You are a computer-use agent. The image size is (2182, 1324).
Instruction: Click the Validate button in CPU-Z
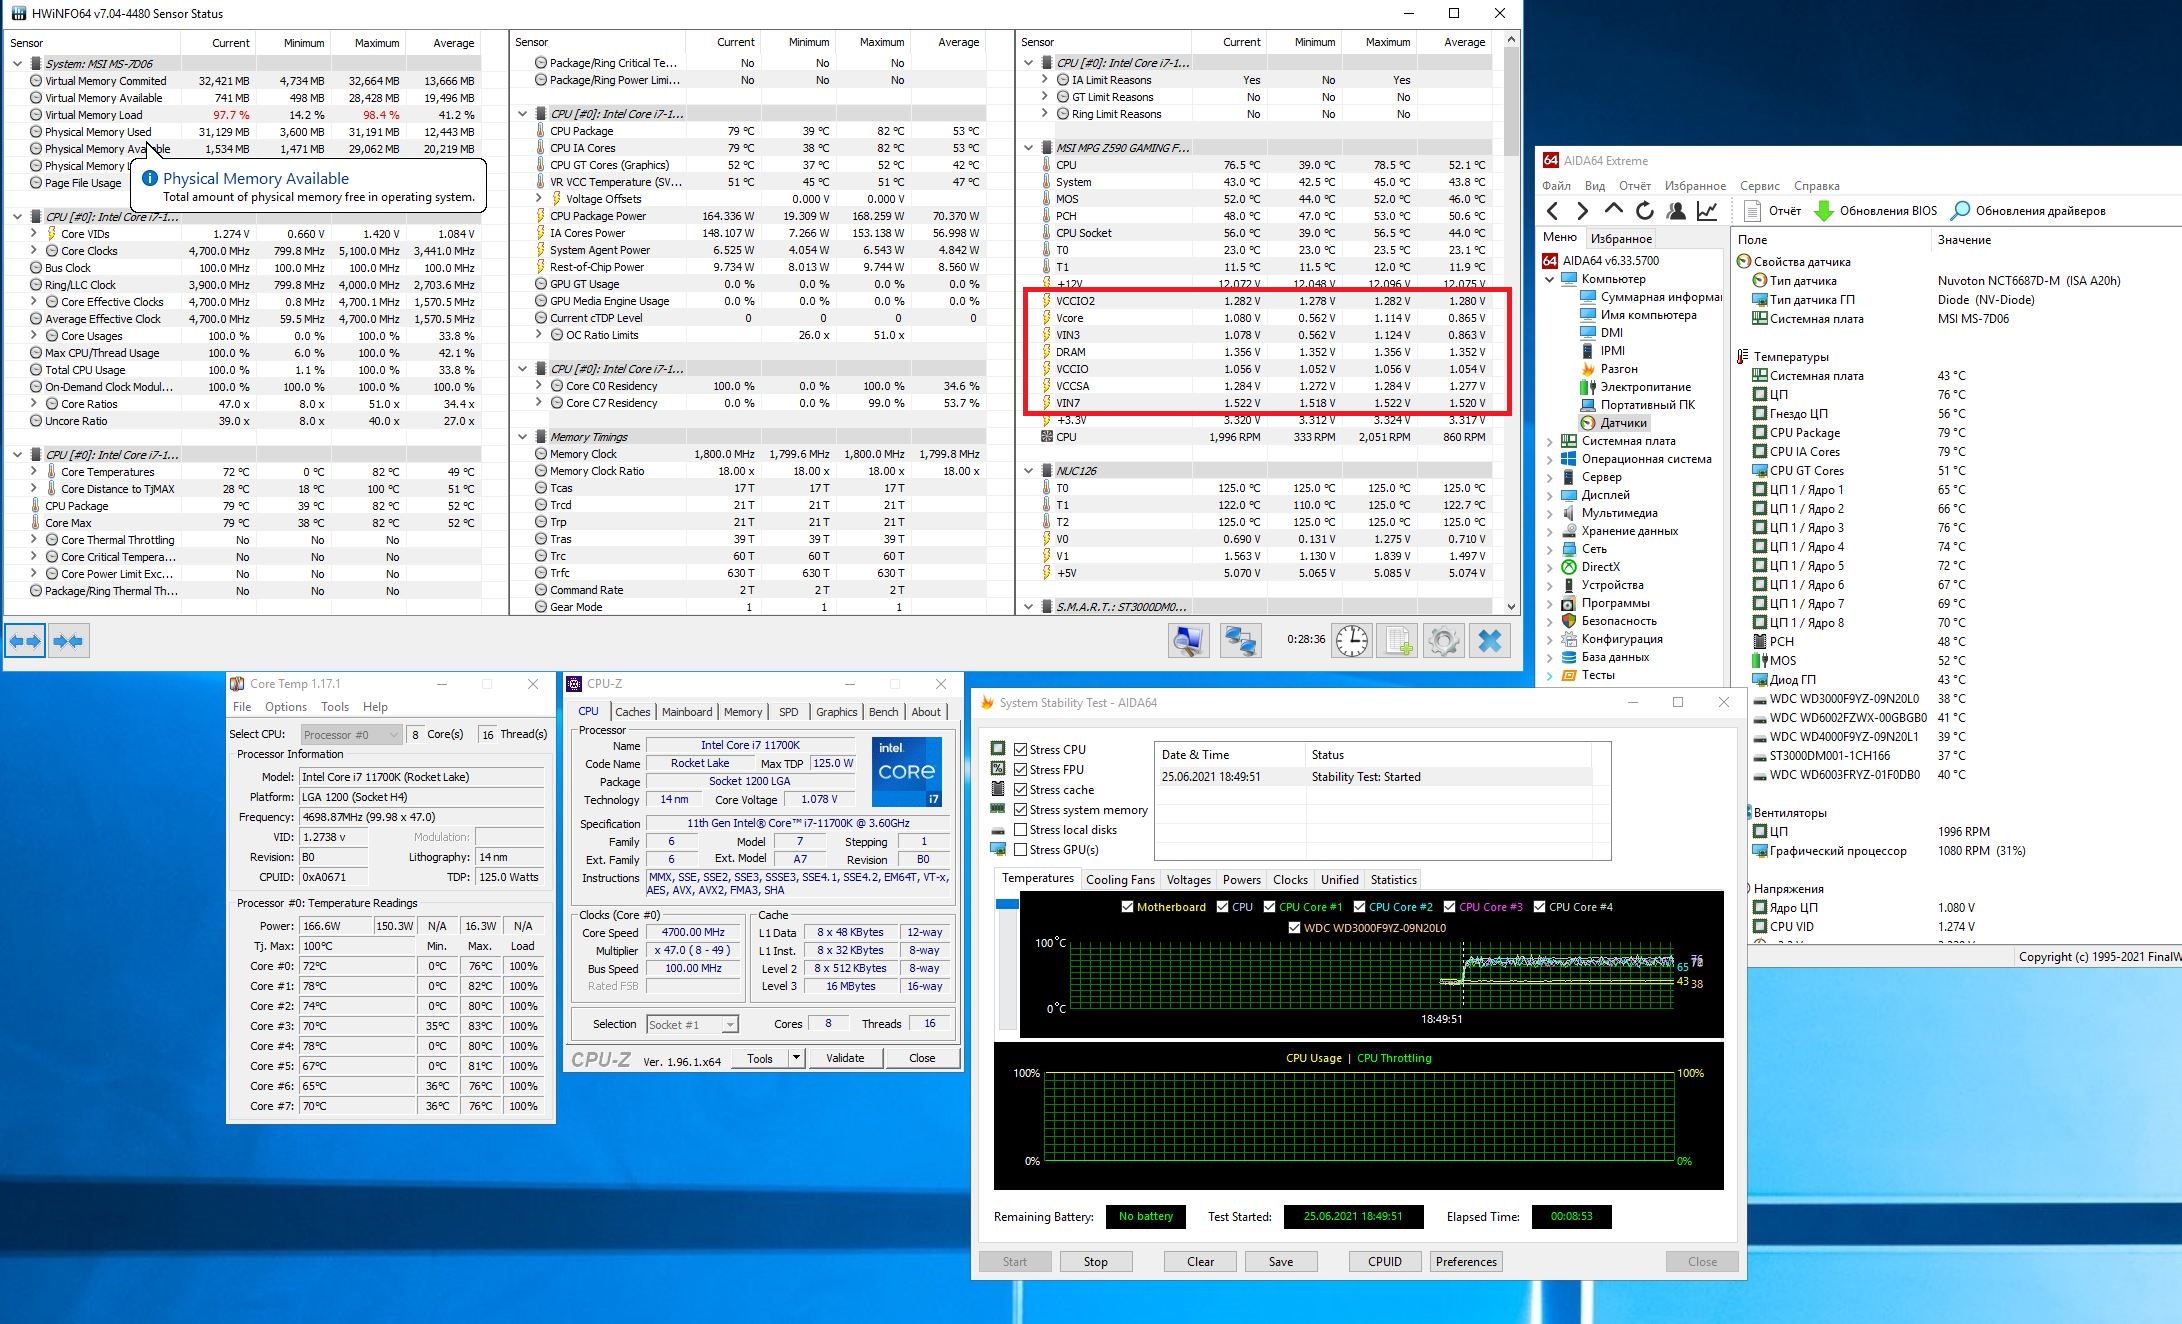tap(845, 1058)
